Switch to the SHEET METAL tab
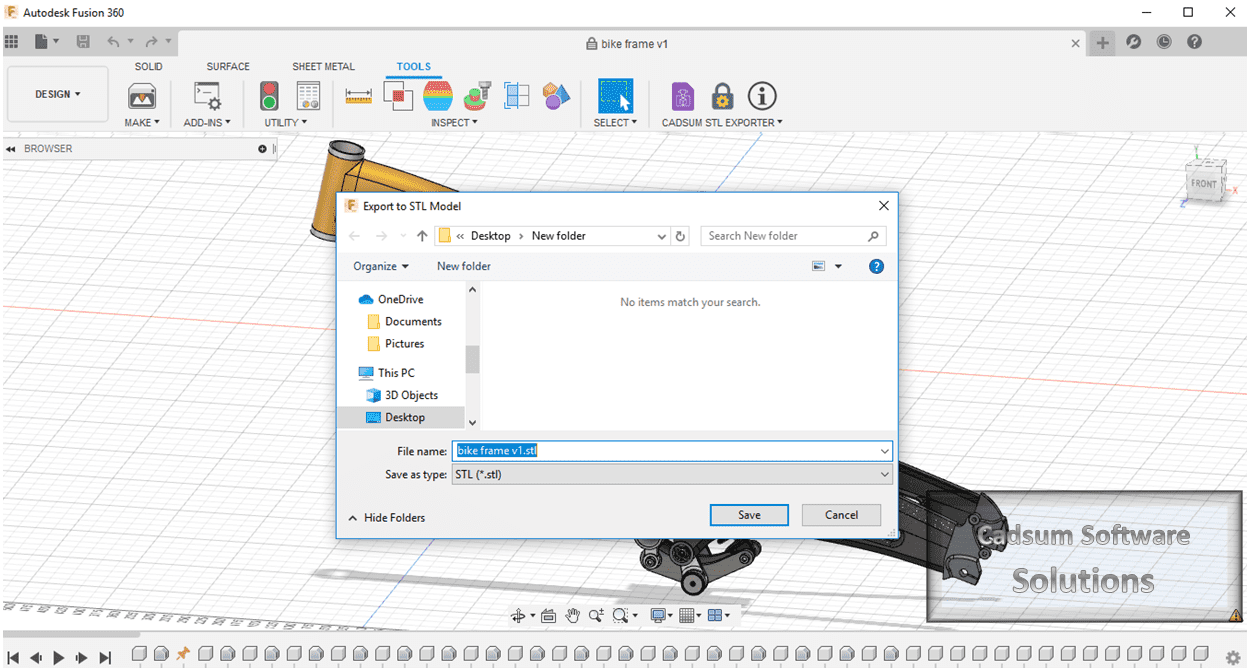The height and width of the screenshot is (668, 1247). click(323, 66)
